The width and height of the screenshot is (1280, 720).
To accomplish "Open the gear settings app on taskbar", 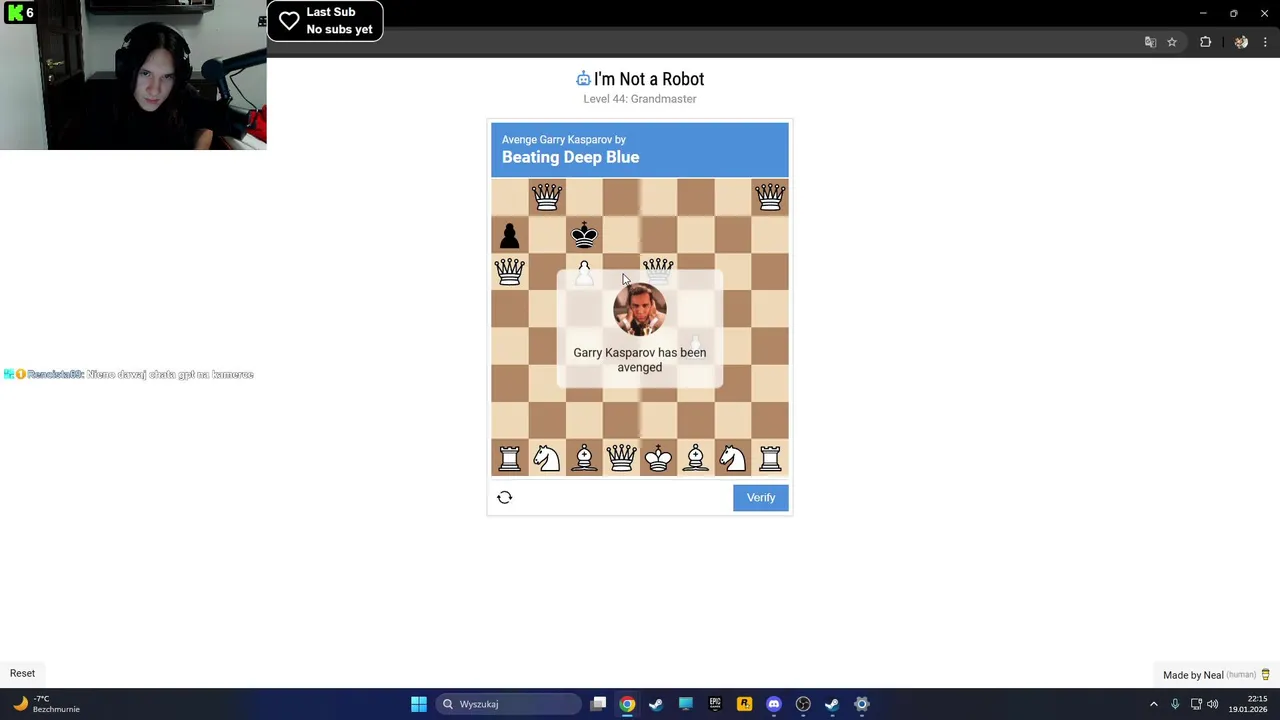I will [x=862, y=704].
